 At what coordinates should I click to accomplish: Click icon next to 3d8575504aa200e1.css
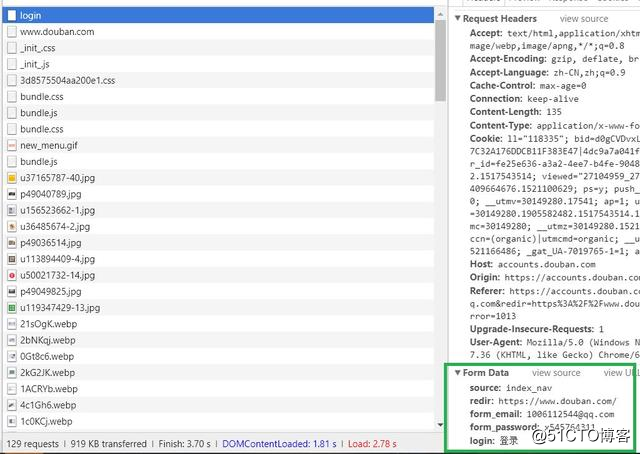pos(12,80)
